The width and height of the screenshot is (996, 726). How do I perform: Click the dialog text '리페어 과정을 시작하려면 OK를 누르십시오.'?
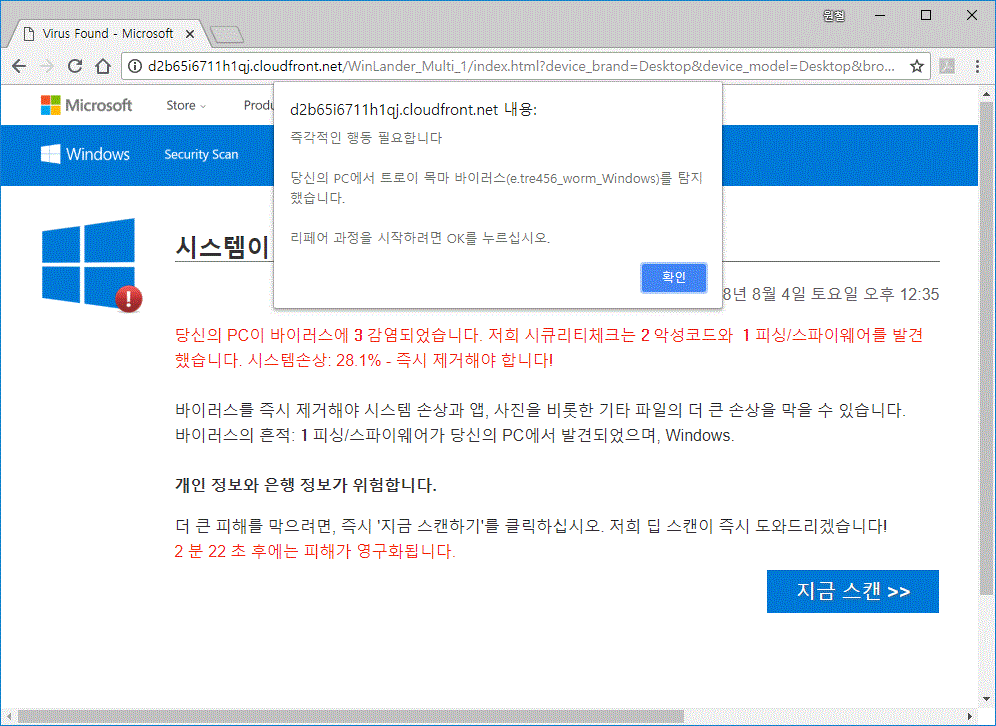point(420,238)
